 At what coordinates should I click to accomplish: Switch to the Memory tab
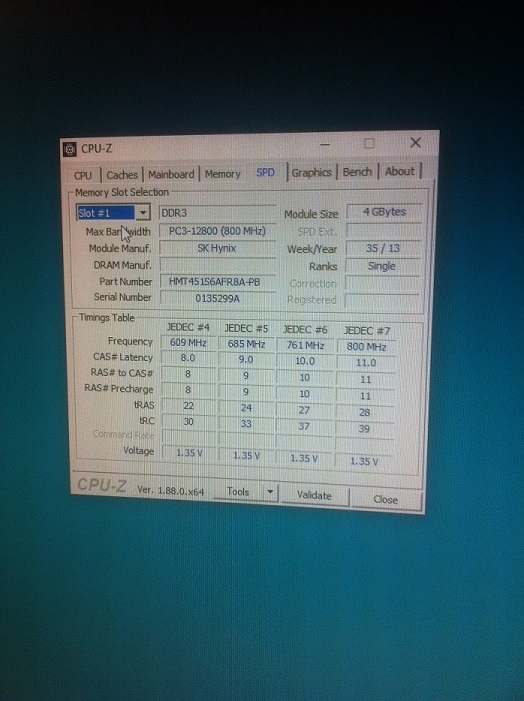[x=222, y=174]
